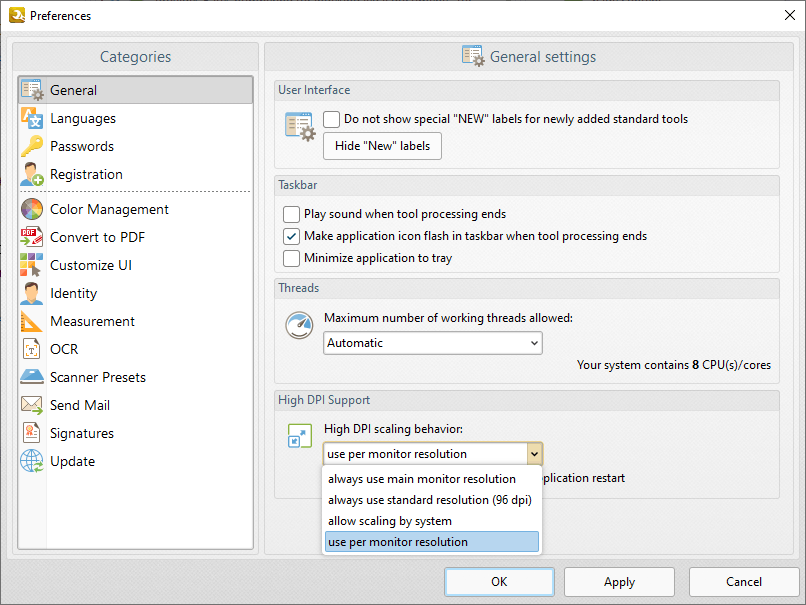Select the Send Mail envelope icon
This screenshot has width=806, height=605.
tap(31, 405)
